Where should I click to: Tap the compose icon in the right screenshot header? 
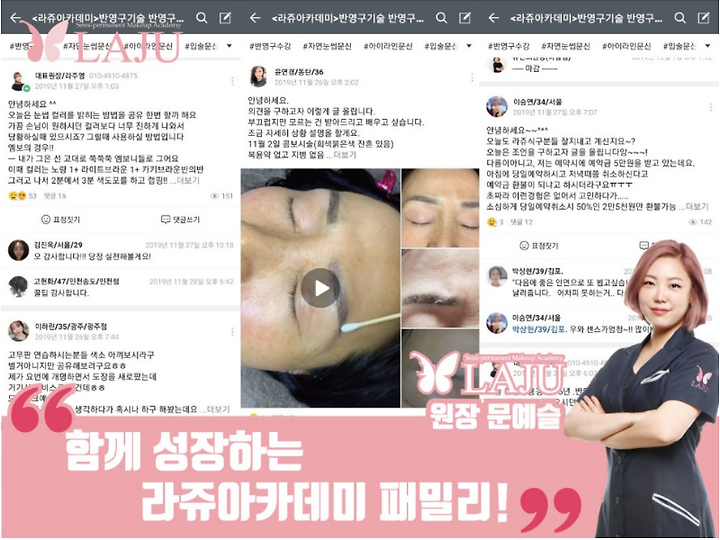(x=703, y=18)
